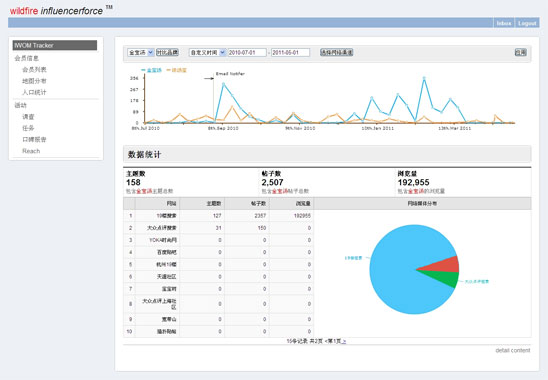Select row 1 site name 19楼搜索
This screenshot has height=380, width=548.
coord(166,216)
